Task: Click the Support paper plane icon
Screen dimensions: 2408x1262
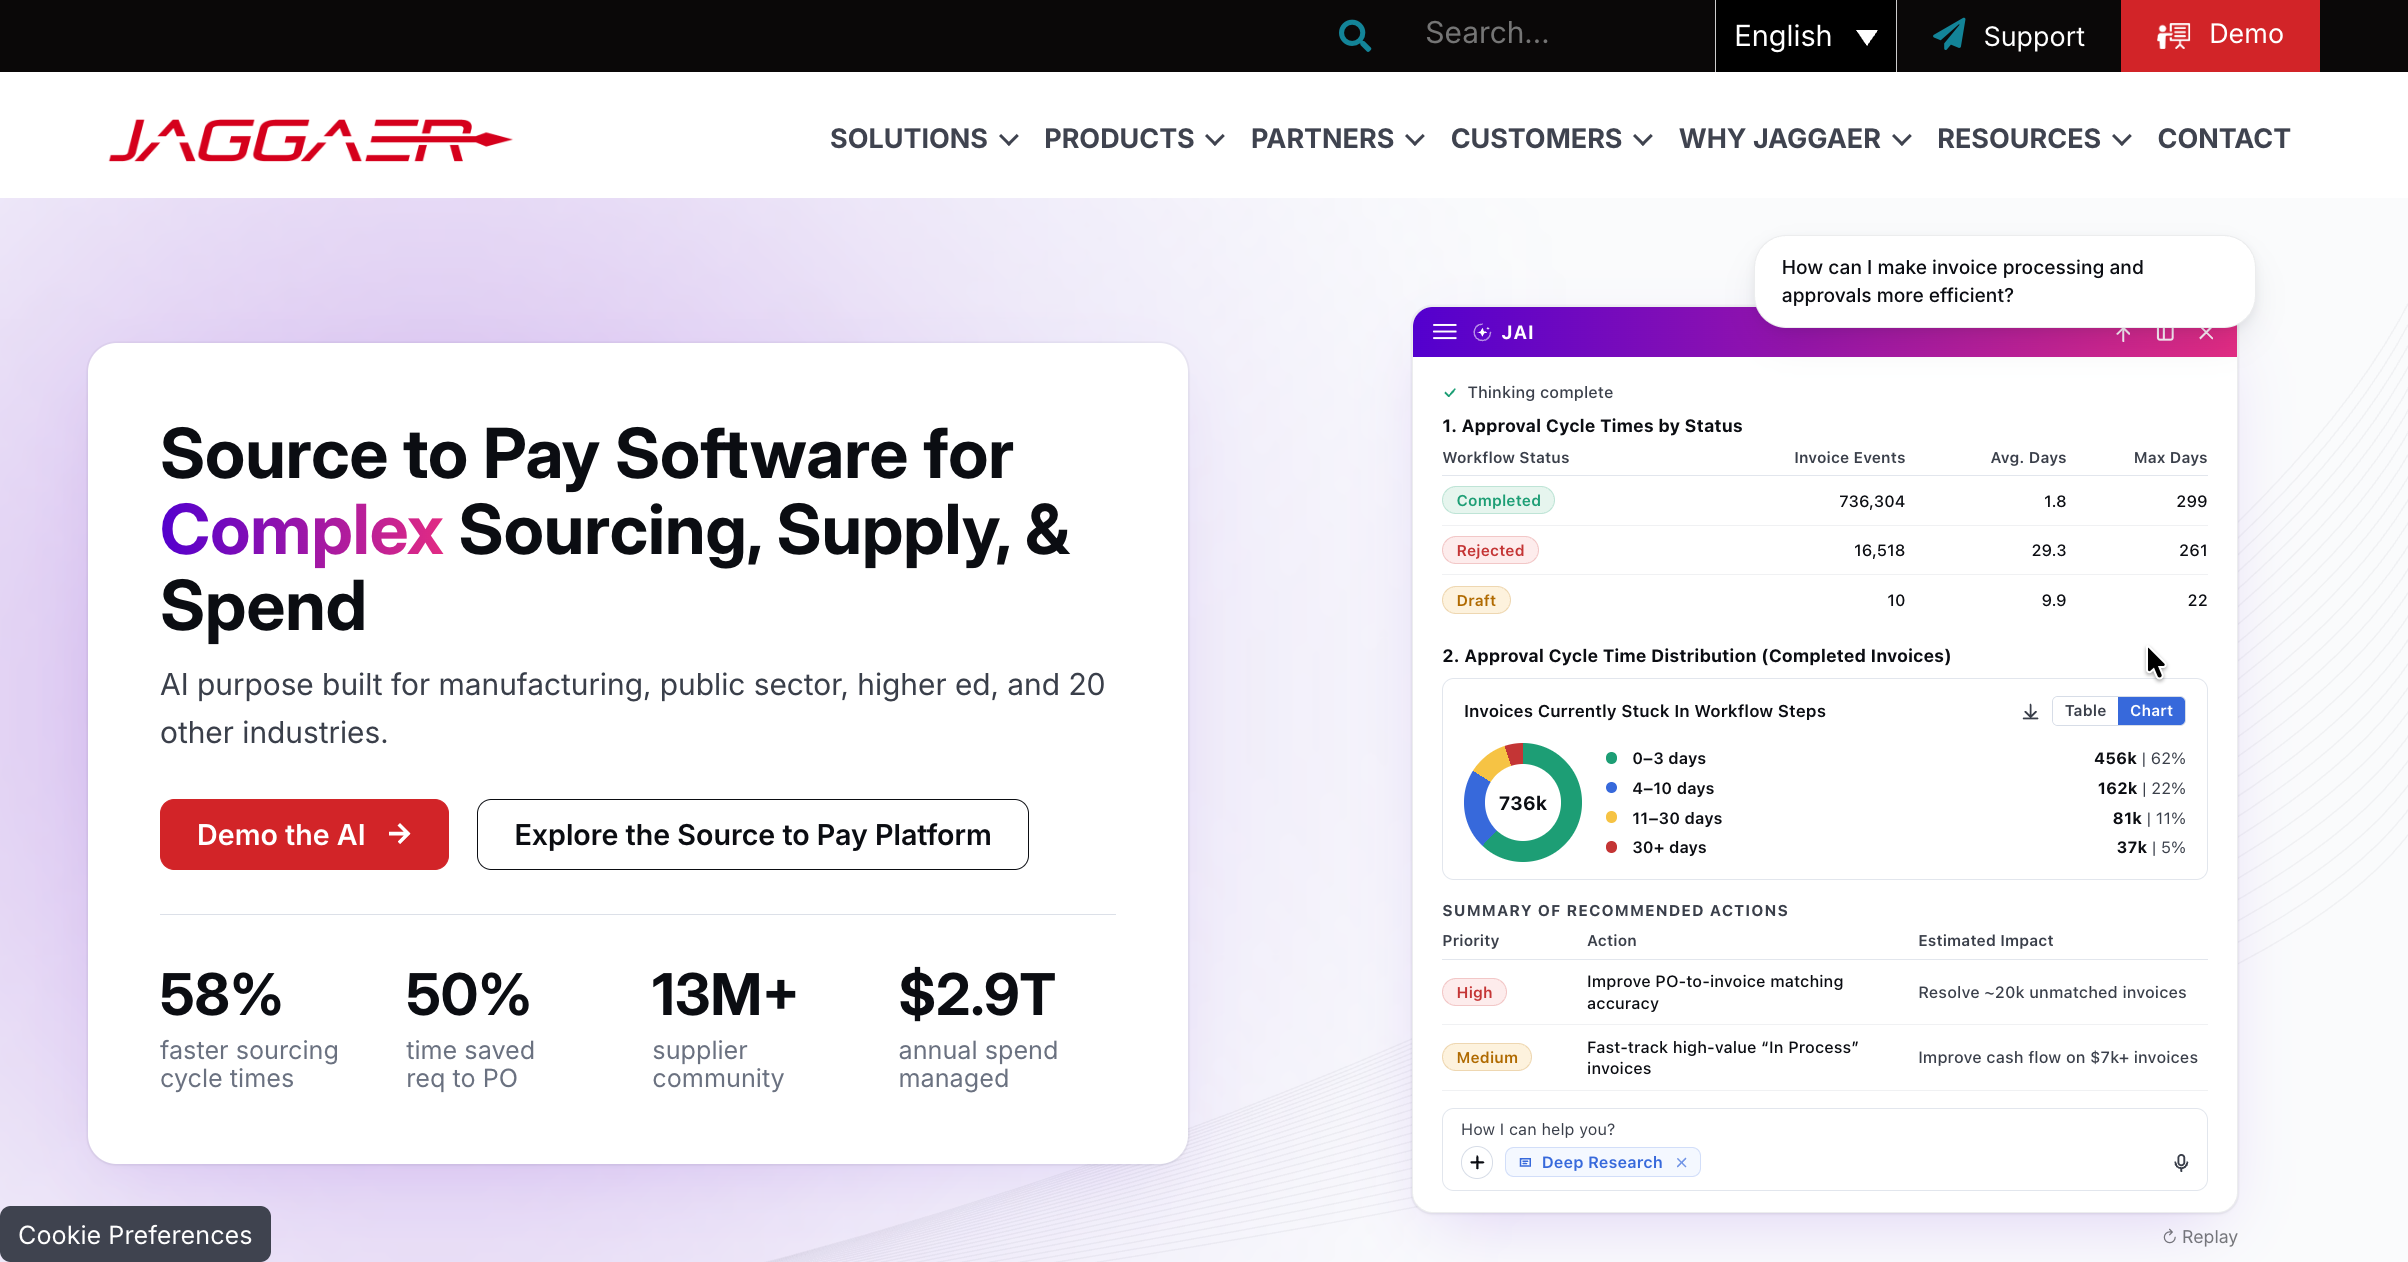Action: click(x=1949, y=35)
